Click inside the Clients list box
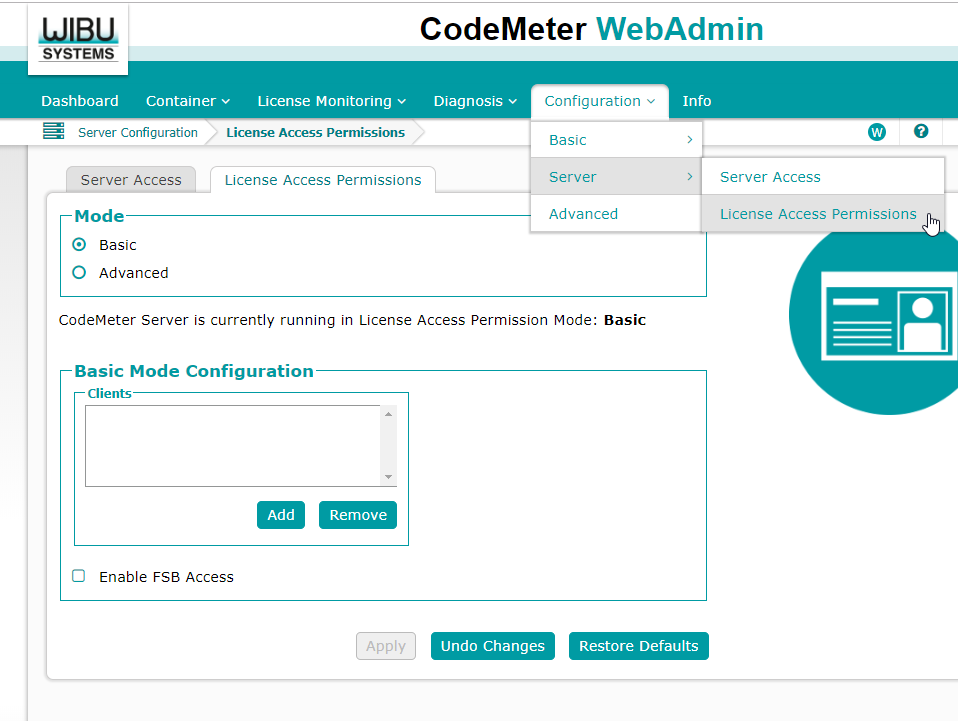 pos(232,446)
